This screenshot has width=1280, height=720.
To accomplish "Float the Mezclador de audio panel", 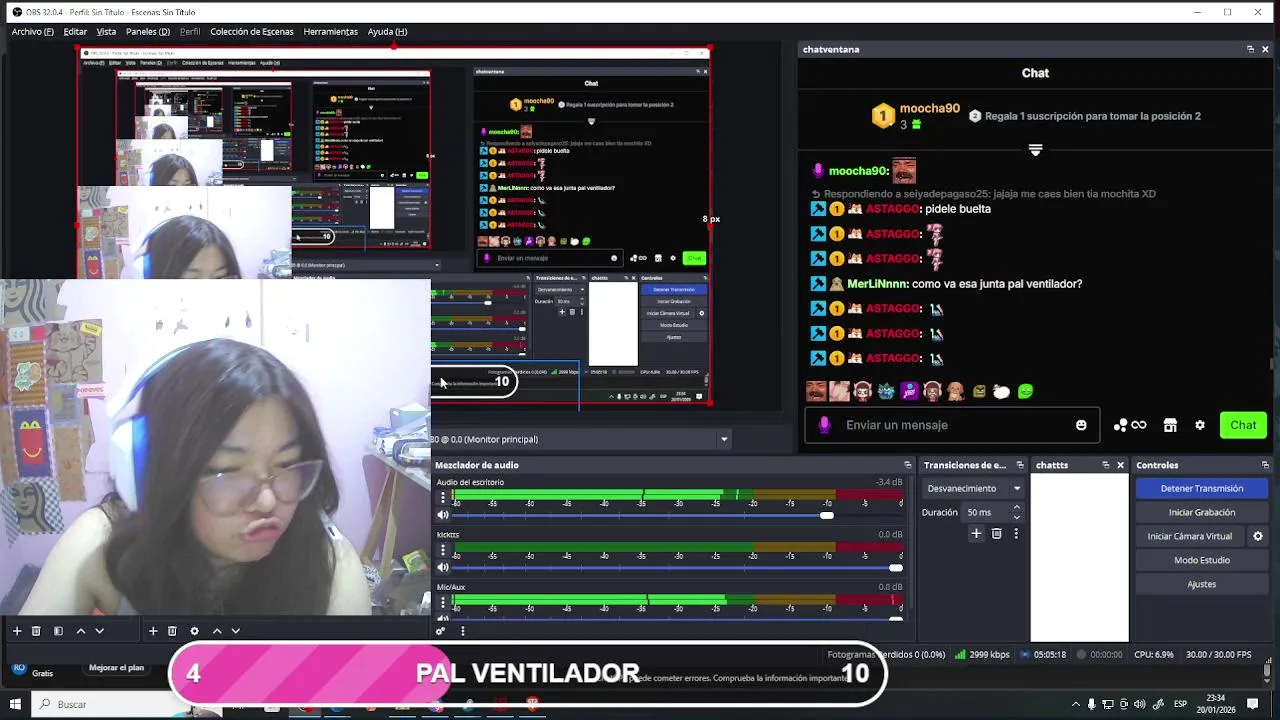I will pyautogui.click(x=908, y=465).
